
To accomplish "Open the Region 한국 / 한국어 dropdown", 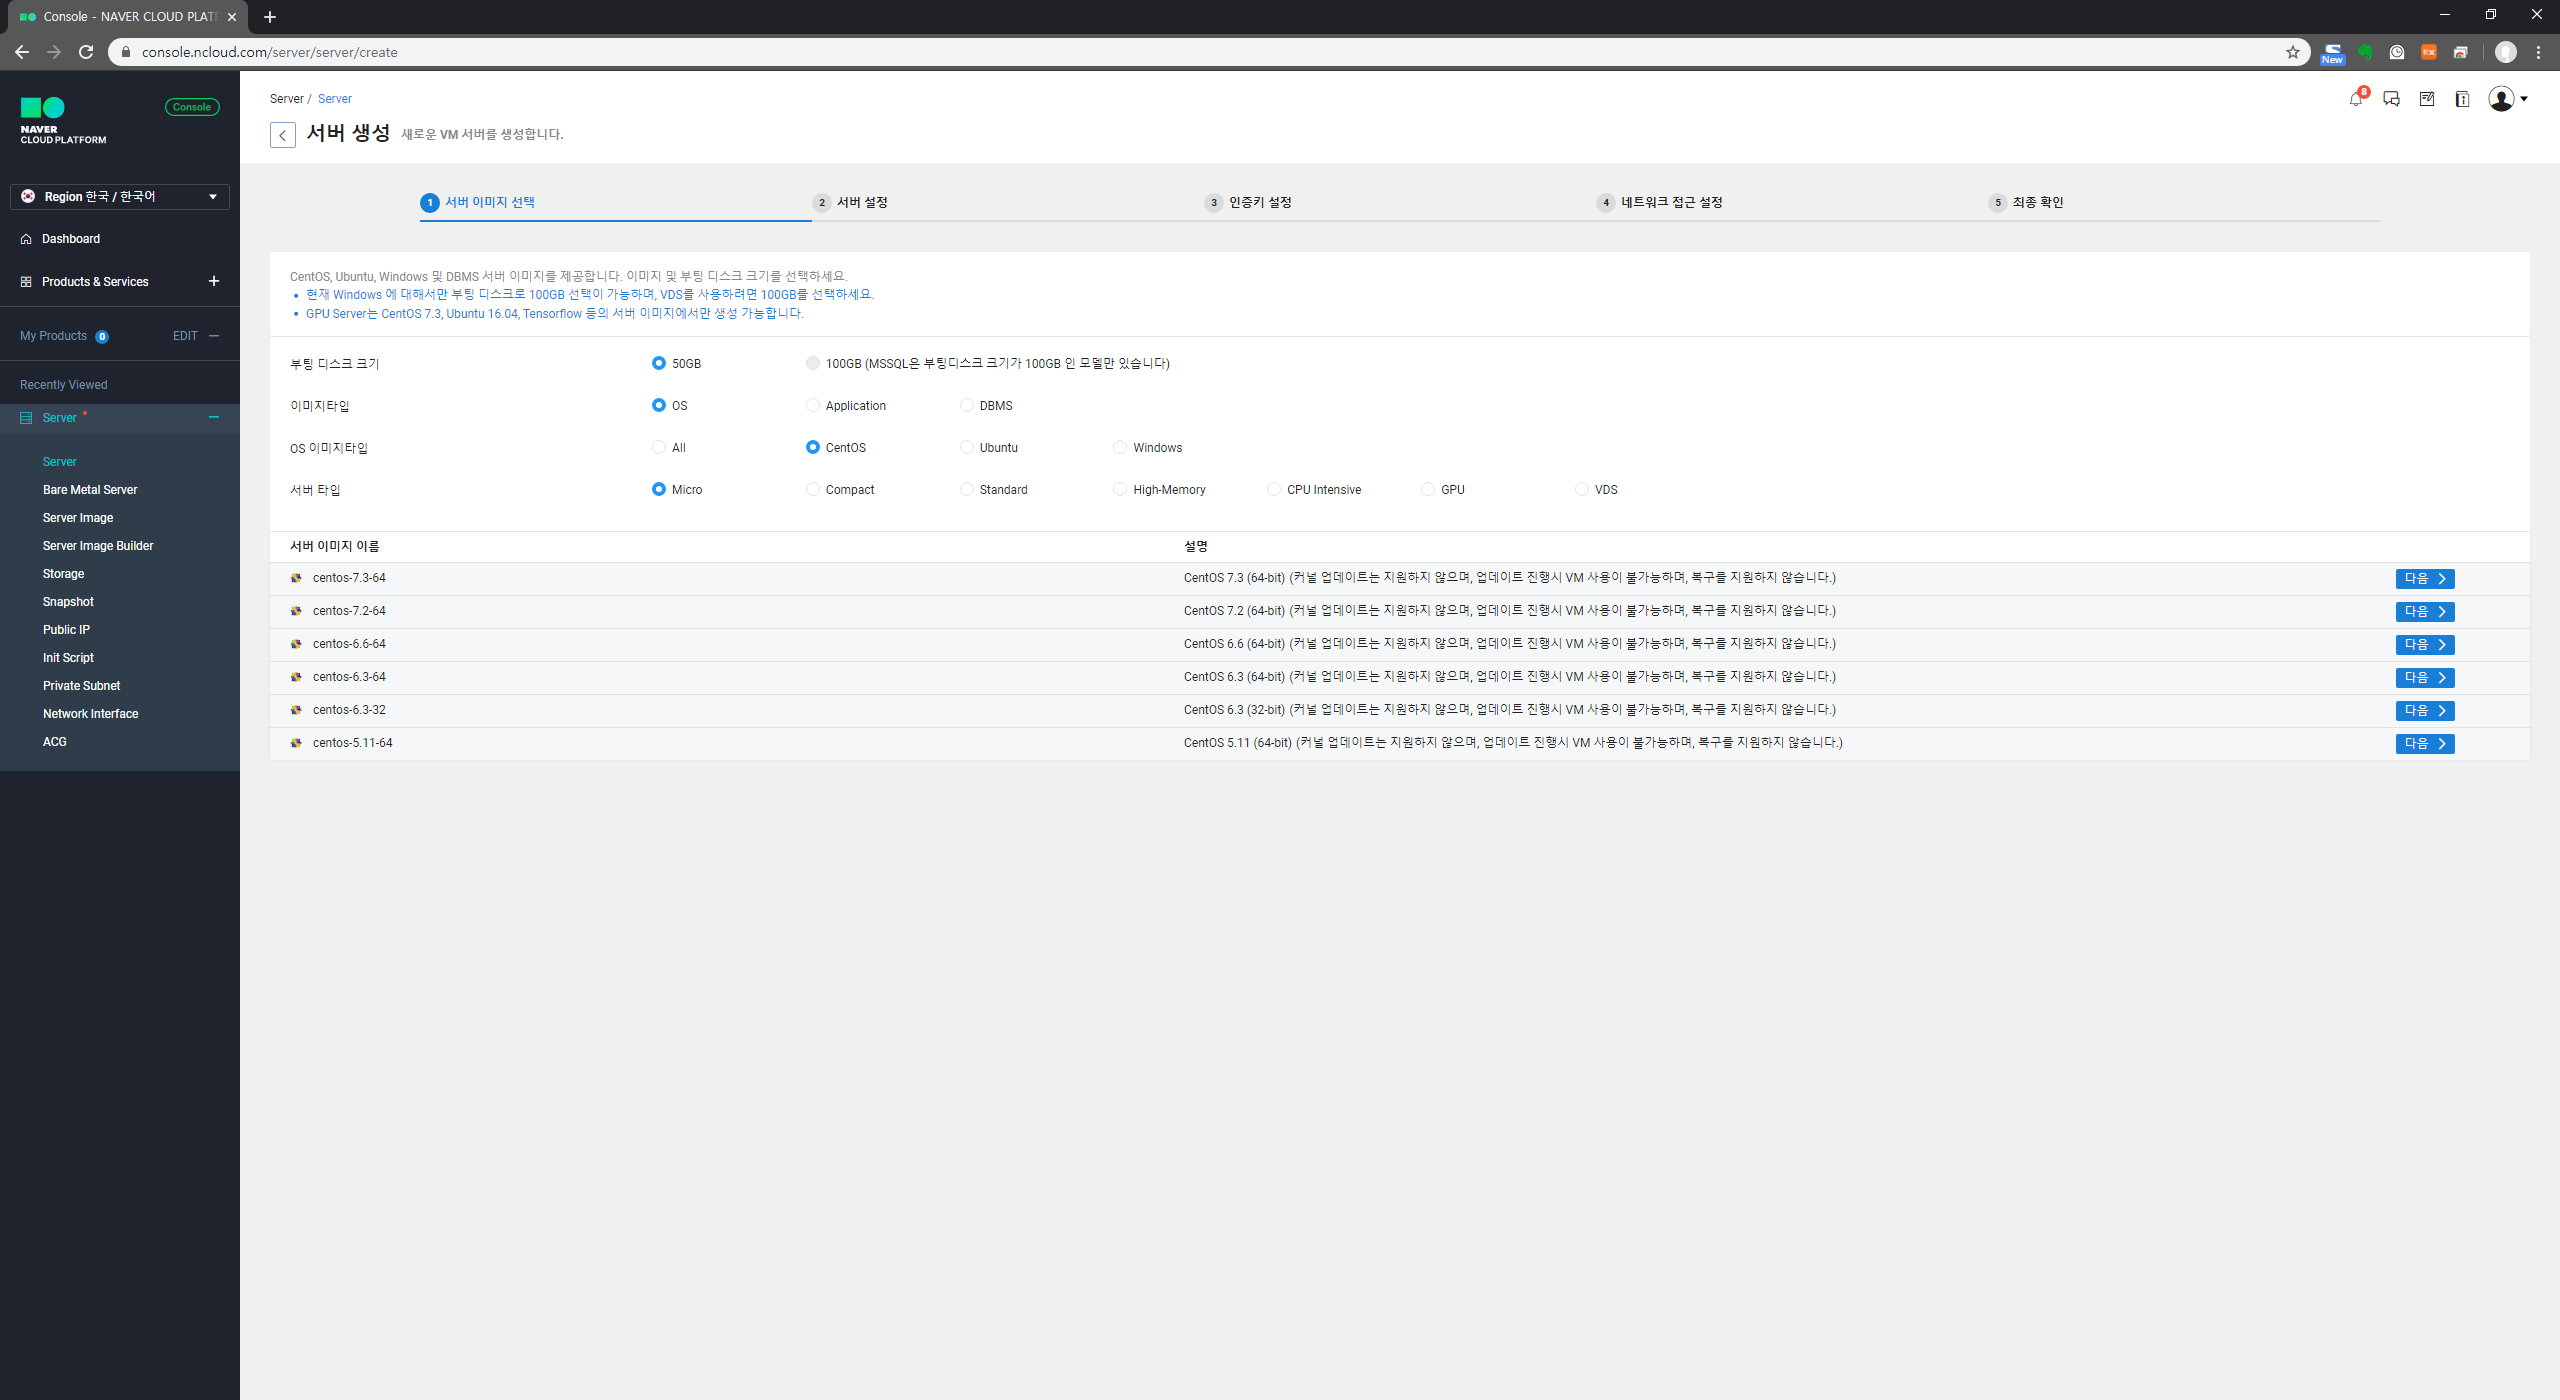I will [x=120, y=197].
